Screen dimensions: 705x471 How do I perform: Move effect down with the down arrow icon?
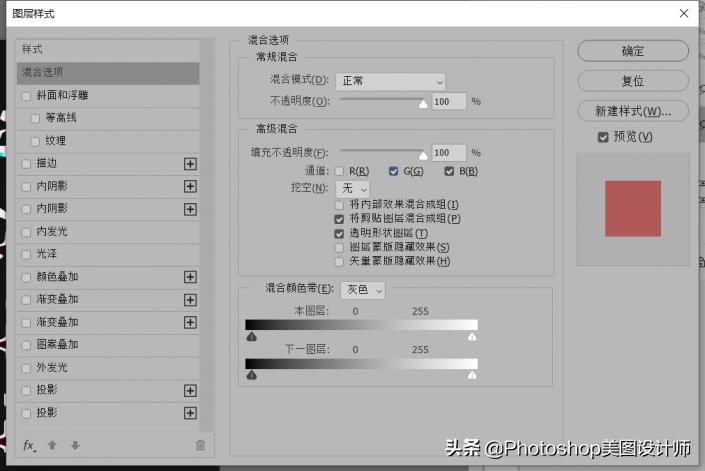pos(75,445)
